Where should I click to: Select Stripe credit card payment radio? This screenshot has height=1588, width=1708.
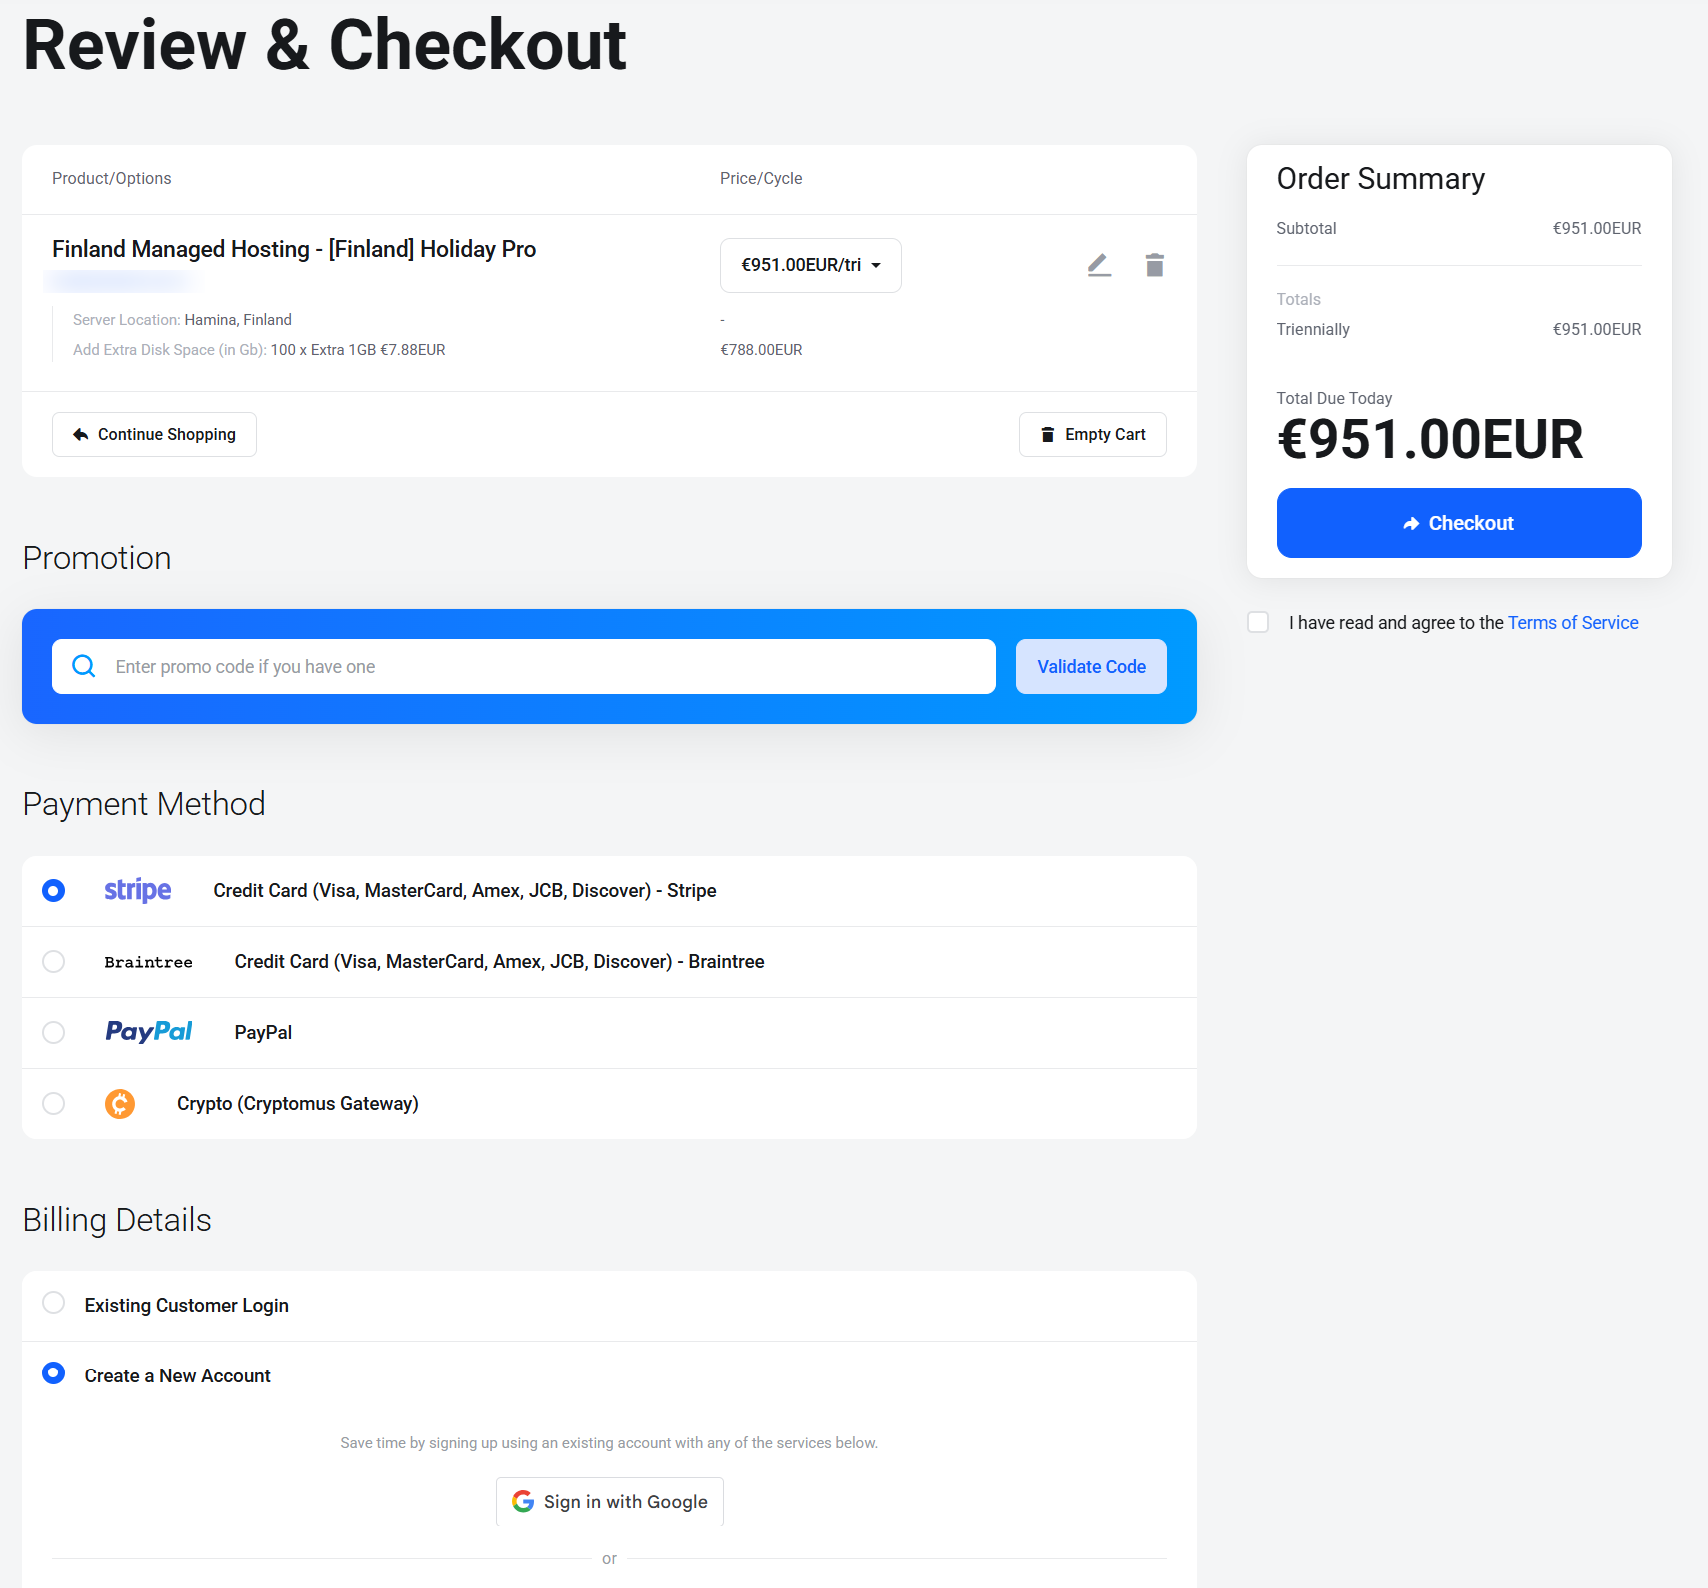tap(54, 890)
